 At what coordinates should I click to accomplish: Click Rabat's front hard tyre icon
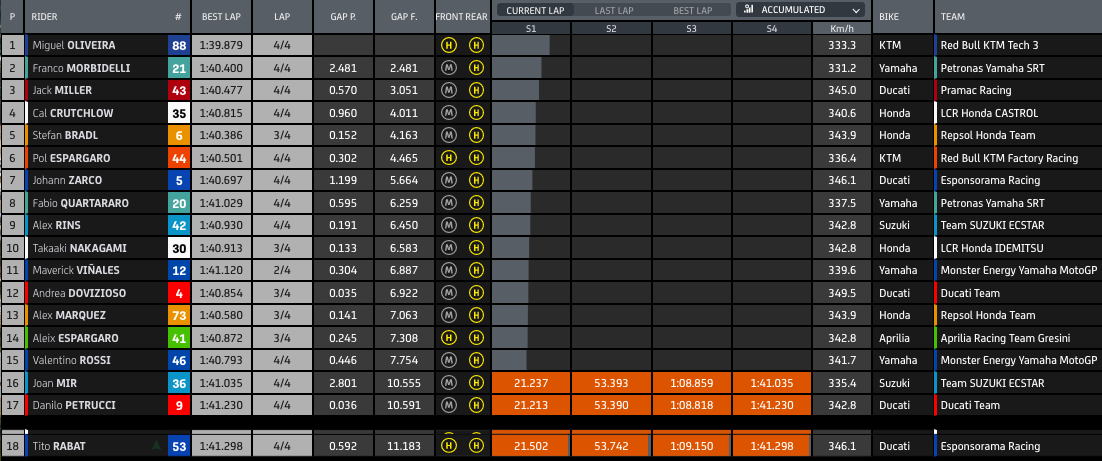coord(448,446)
